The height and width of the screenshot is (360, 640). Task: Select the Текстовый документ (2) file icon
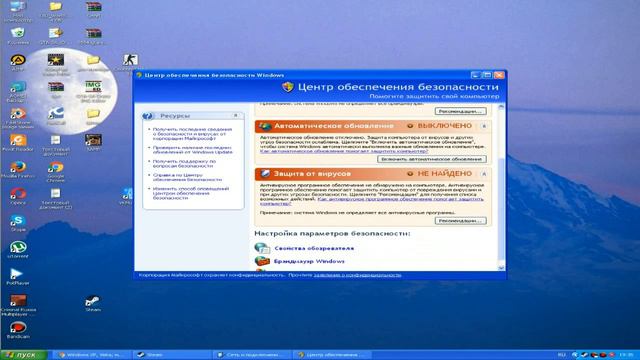(56, 194)
